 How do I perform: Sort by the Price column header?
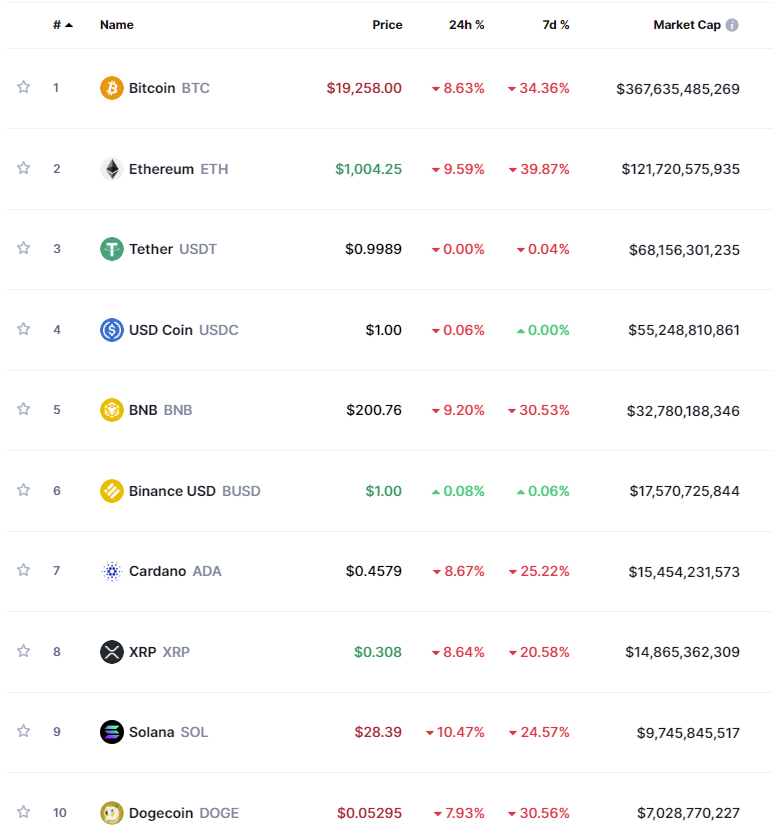click(x=387, y=25)
